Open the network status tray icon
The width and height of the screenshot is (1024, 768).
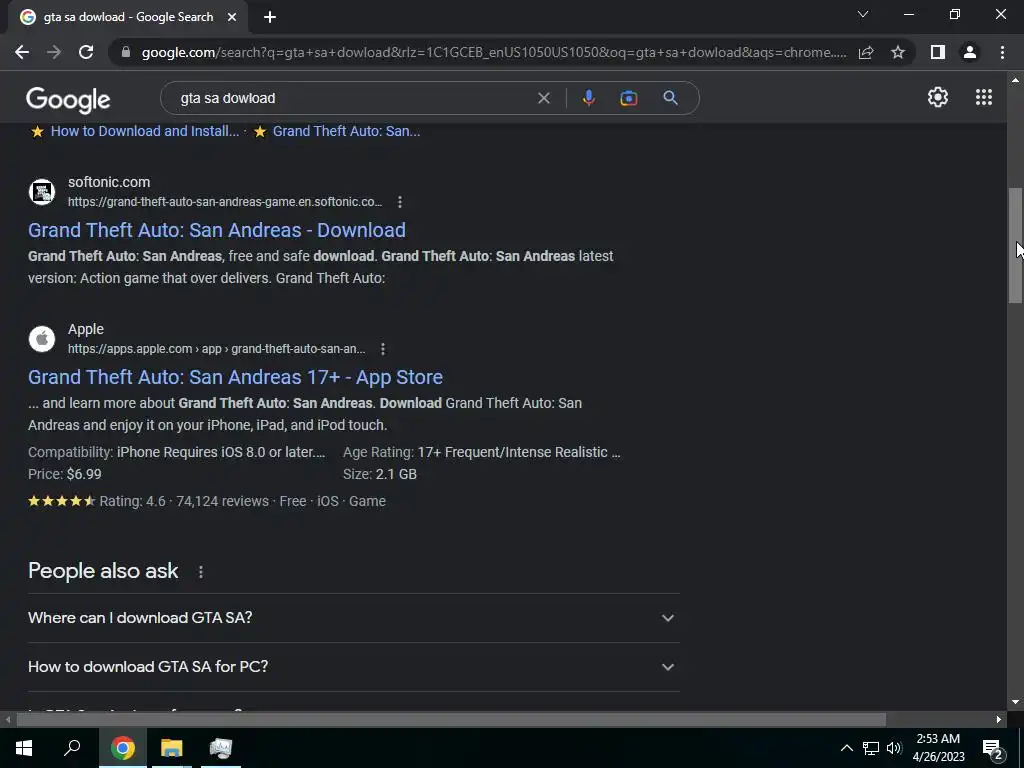tap(871, 748)
